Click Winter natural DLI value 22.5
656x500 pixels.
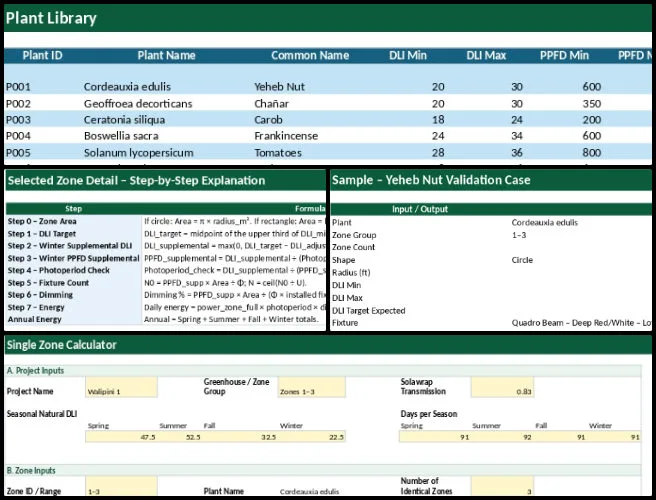coord(336,437)
